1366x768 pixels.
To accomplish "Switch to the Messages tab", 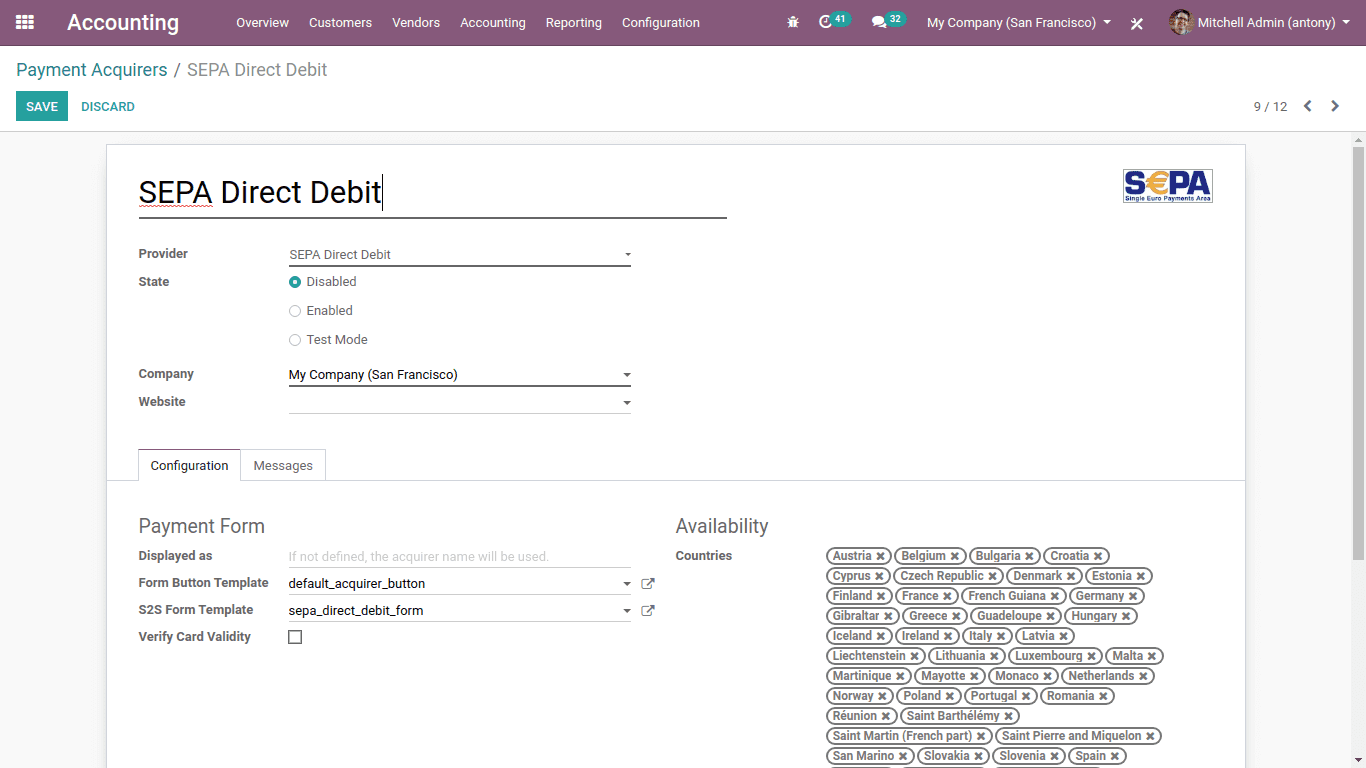I will pos(283,465).
